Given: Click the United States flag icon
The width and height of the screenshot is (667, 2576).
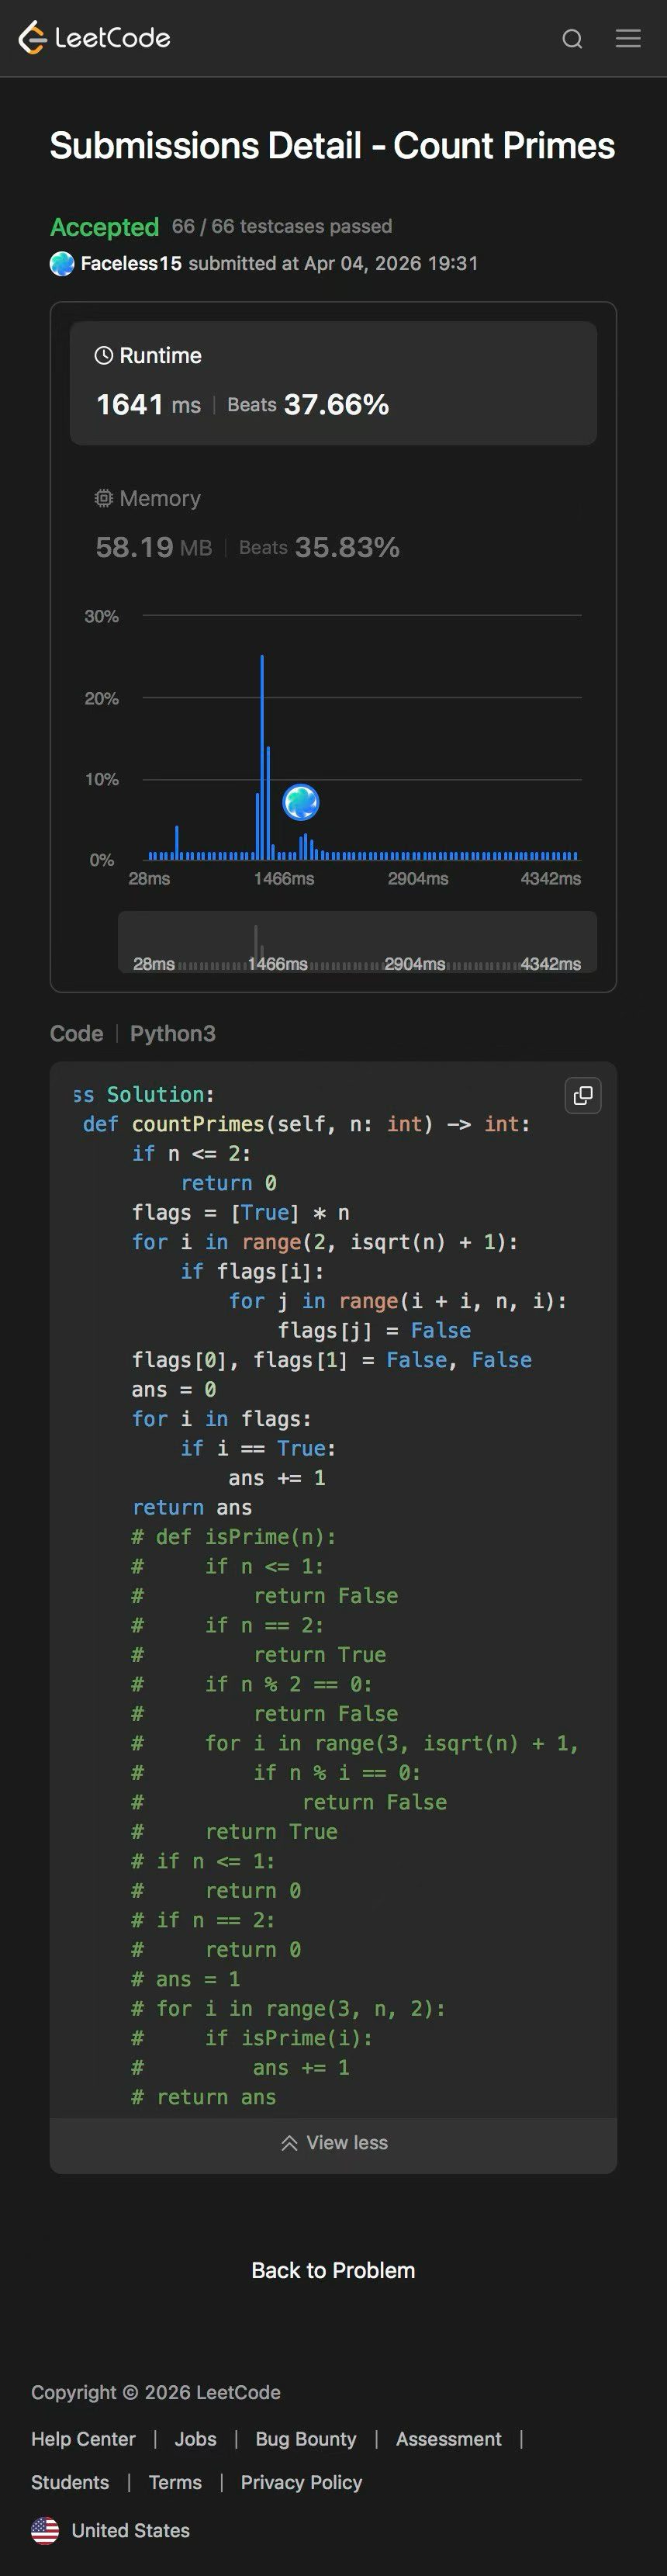Looking at the screenshot, I should (45, 2530).
